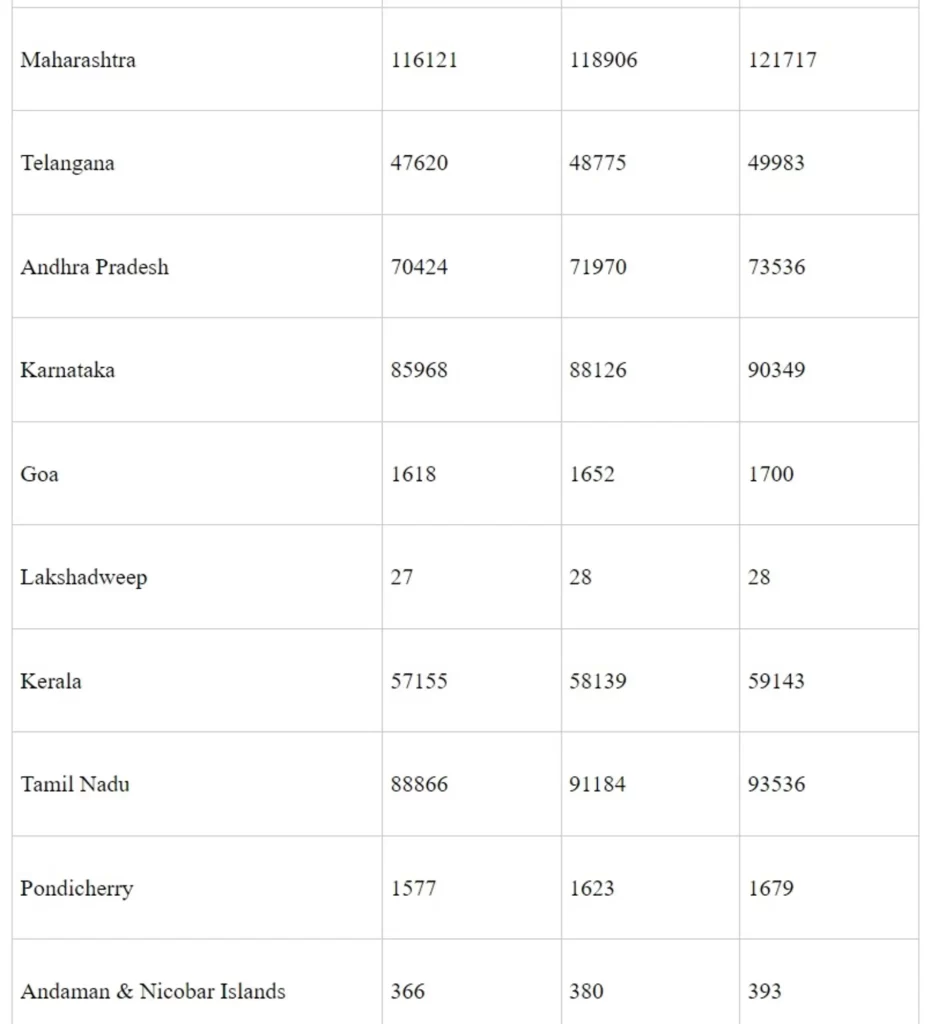The height and width of the screenshot is (1024, 938).
Task: Select the Lakshadweep row label
Action: pyautogui.click(x=83, y=578)
